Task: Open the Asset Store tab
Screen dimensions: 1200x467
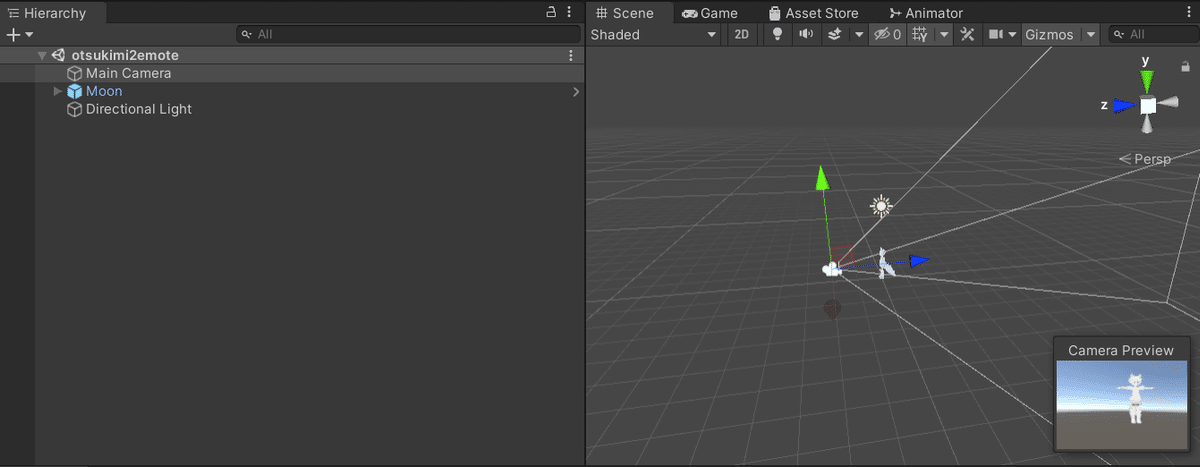Action: [x=813, y=13]
